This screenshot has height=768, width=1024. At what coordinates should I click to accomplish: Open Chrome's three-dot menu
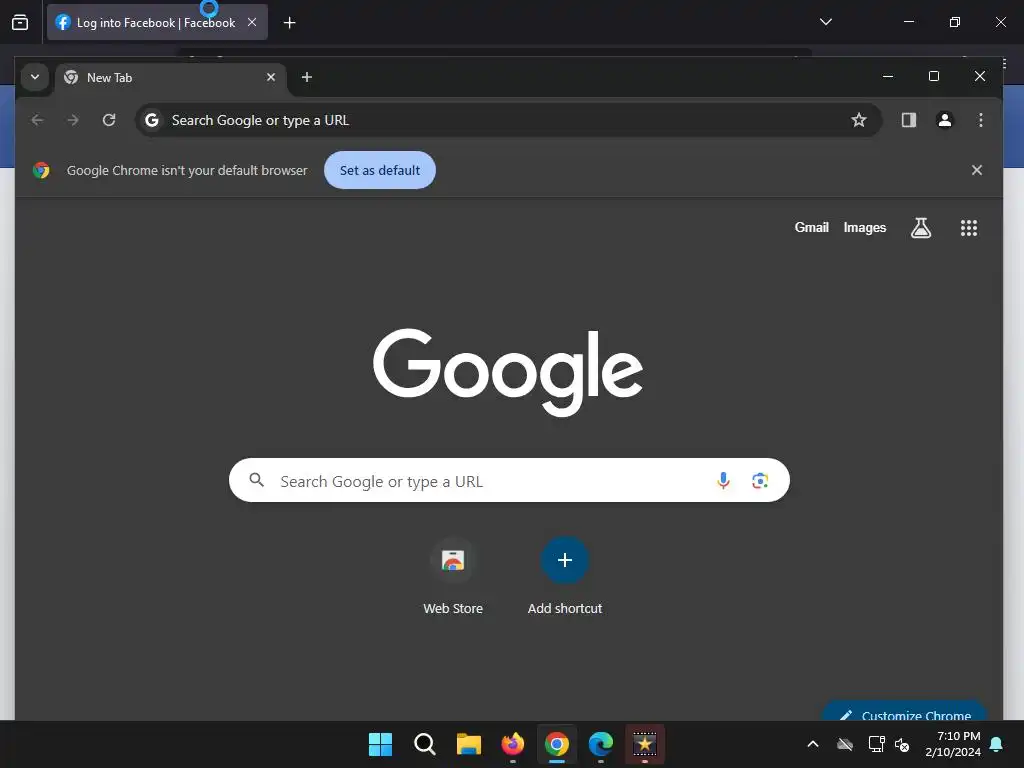(980, 120)
